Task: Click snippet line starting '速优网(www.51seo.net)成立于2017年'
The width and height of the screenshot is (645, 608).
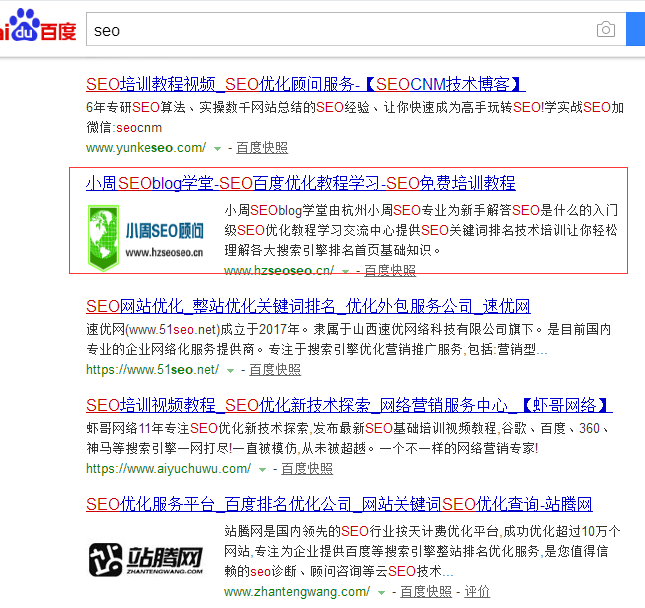Action: 348,330
